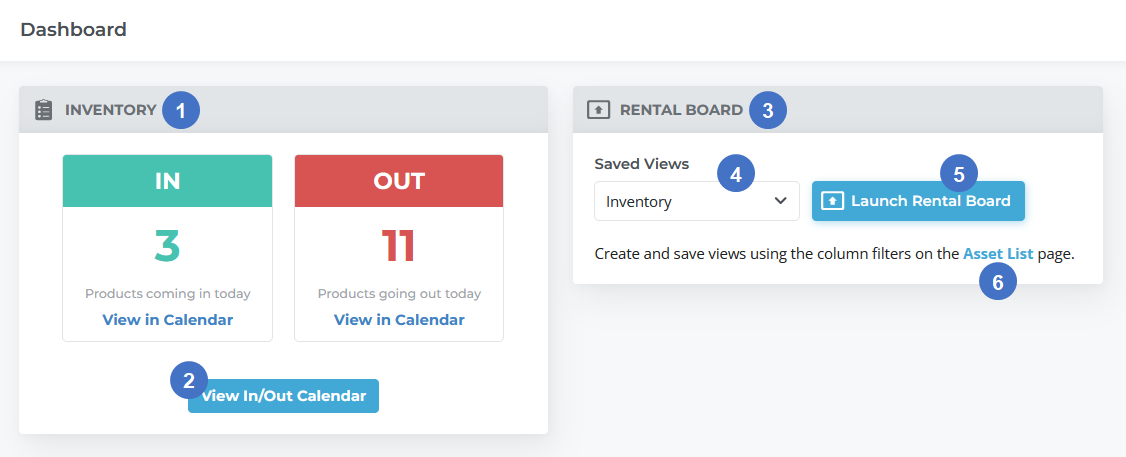Image resolution: width=1126 pixels, height=457 pixels.
Task: Click the Dashboard page title
Action: click(73, 29)
